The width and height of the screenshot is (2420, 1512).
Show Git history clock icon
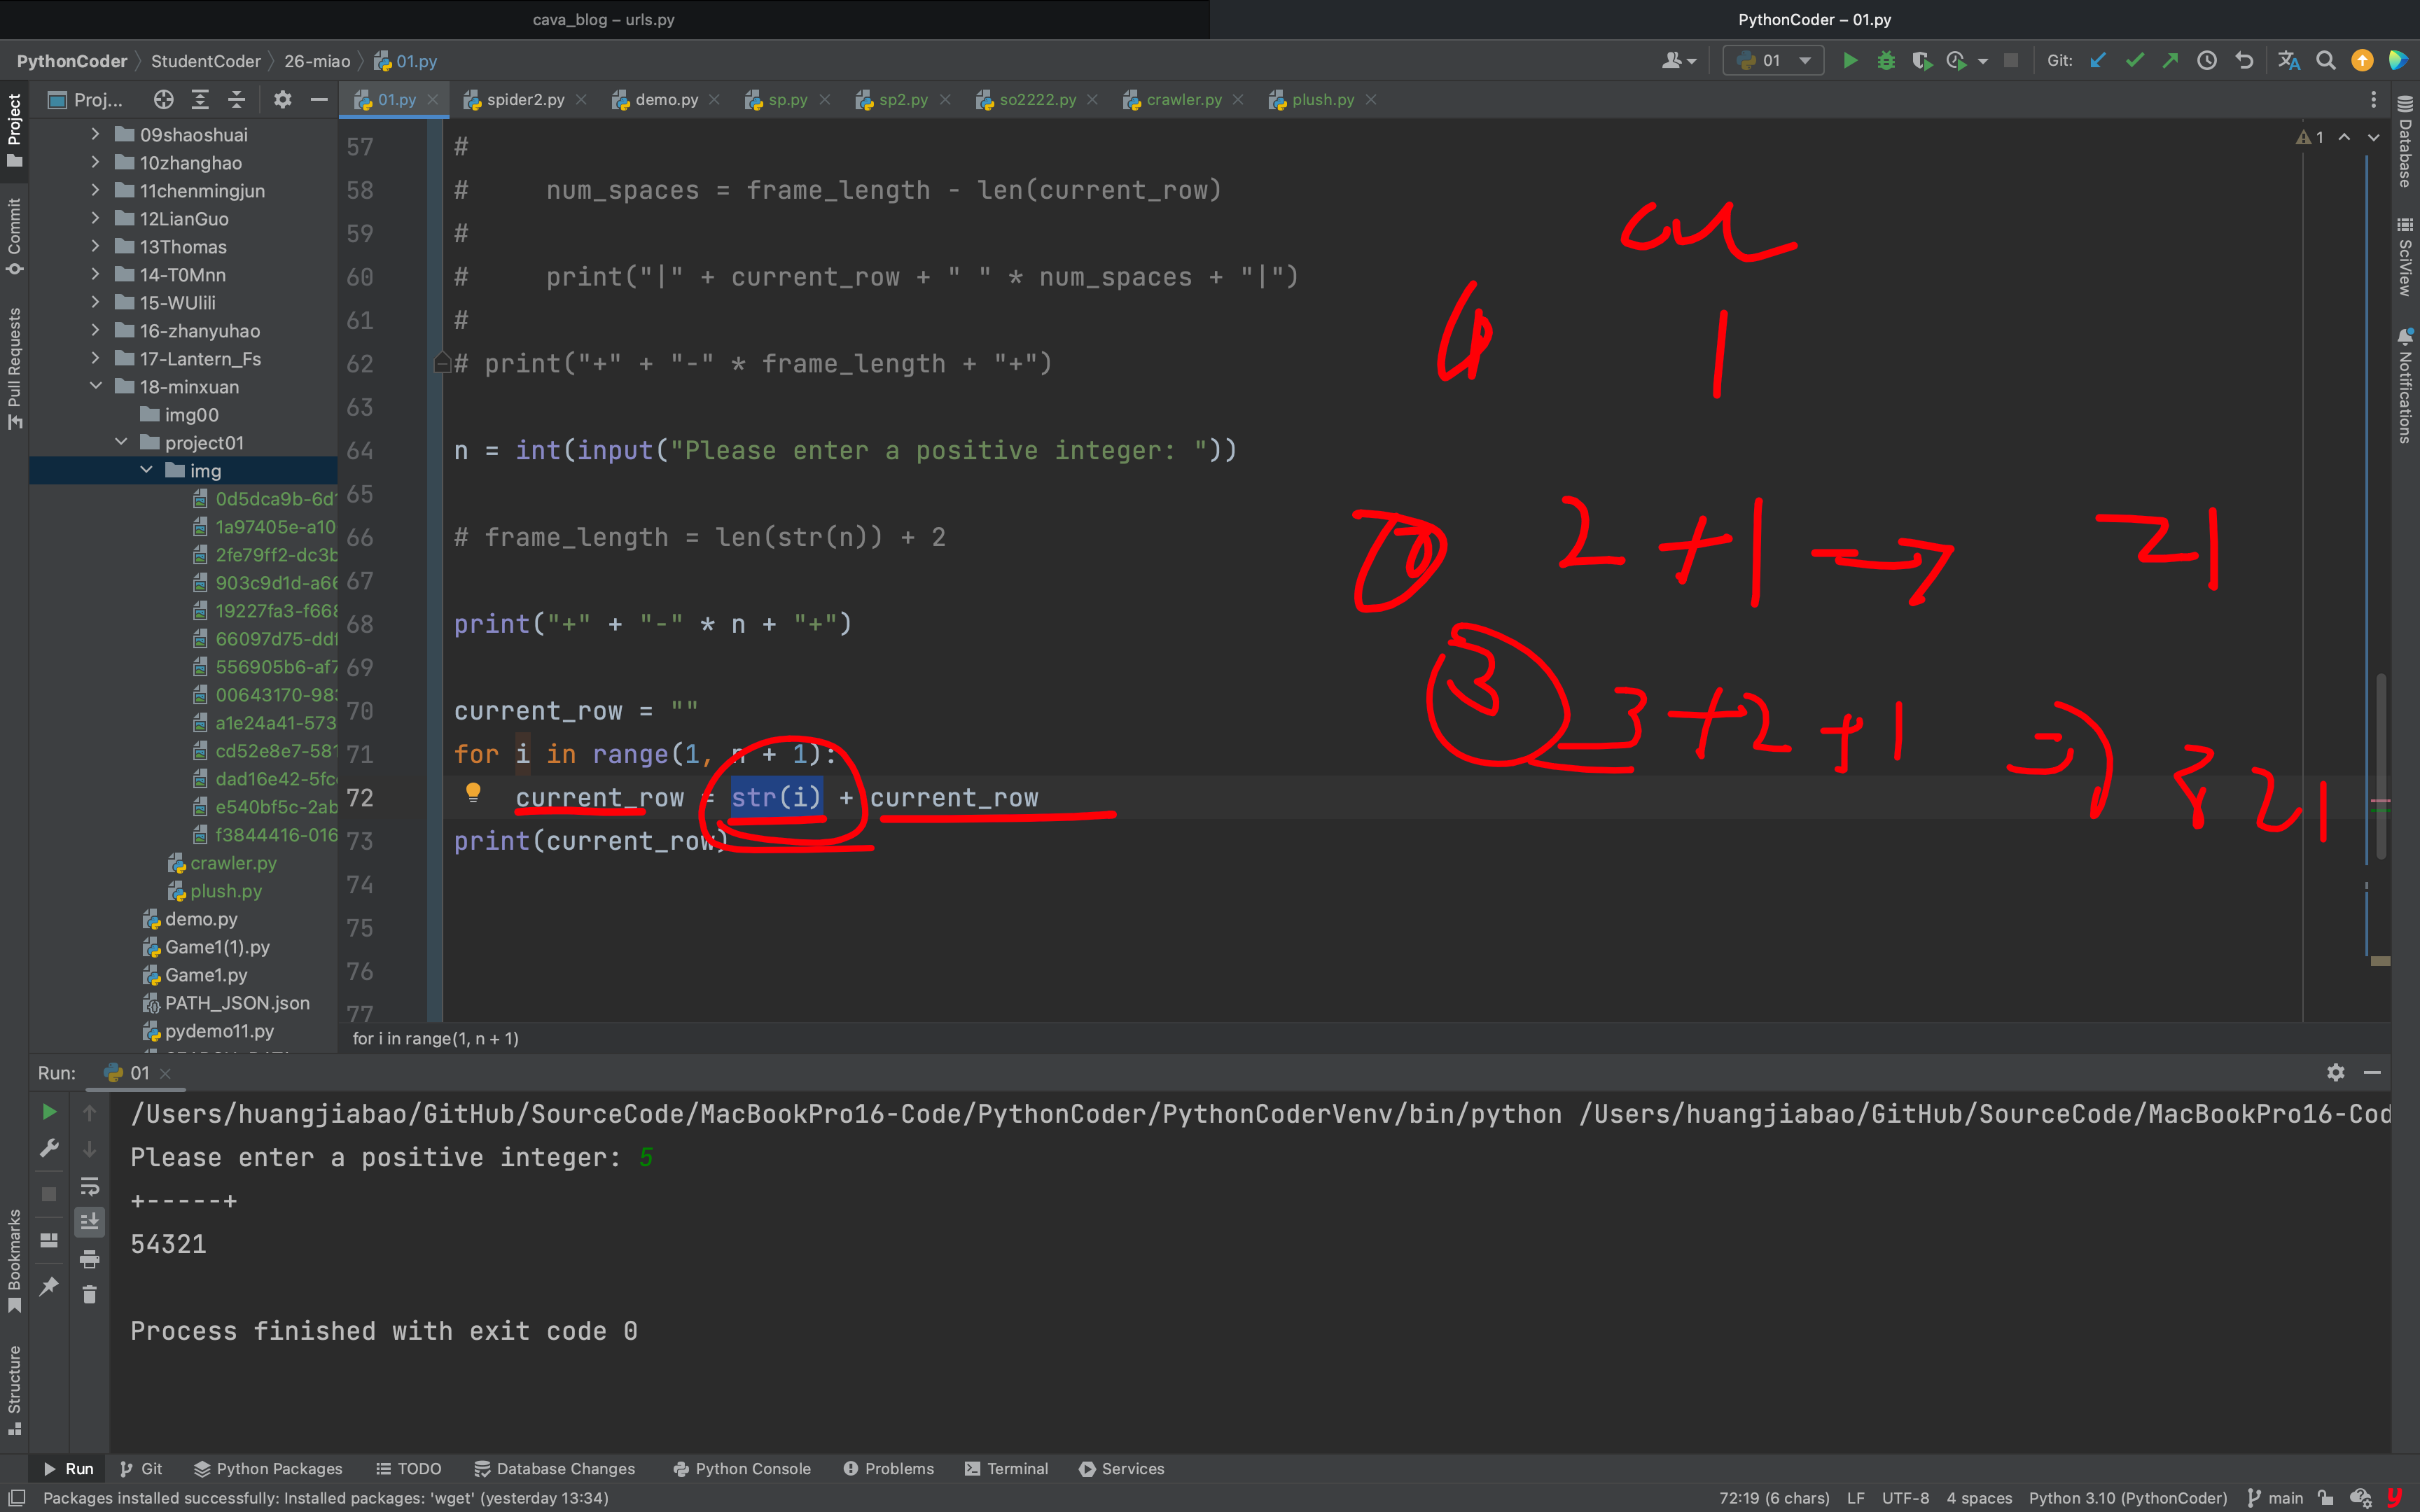pyautogui.click(x=2207, y=61)
